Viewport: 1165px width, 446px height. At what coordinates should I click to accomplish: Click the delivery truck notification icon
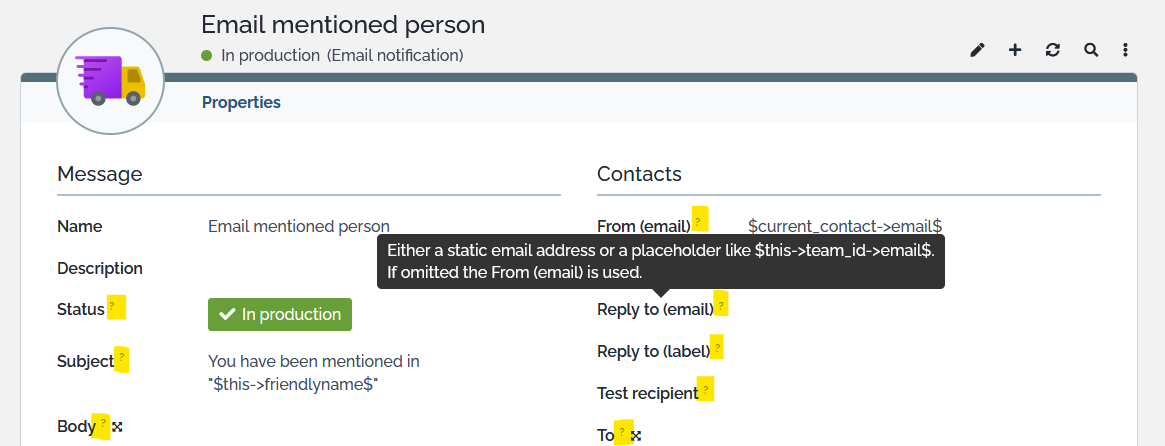pos(110,81)
